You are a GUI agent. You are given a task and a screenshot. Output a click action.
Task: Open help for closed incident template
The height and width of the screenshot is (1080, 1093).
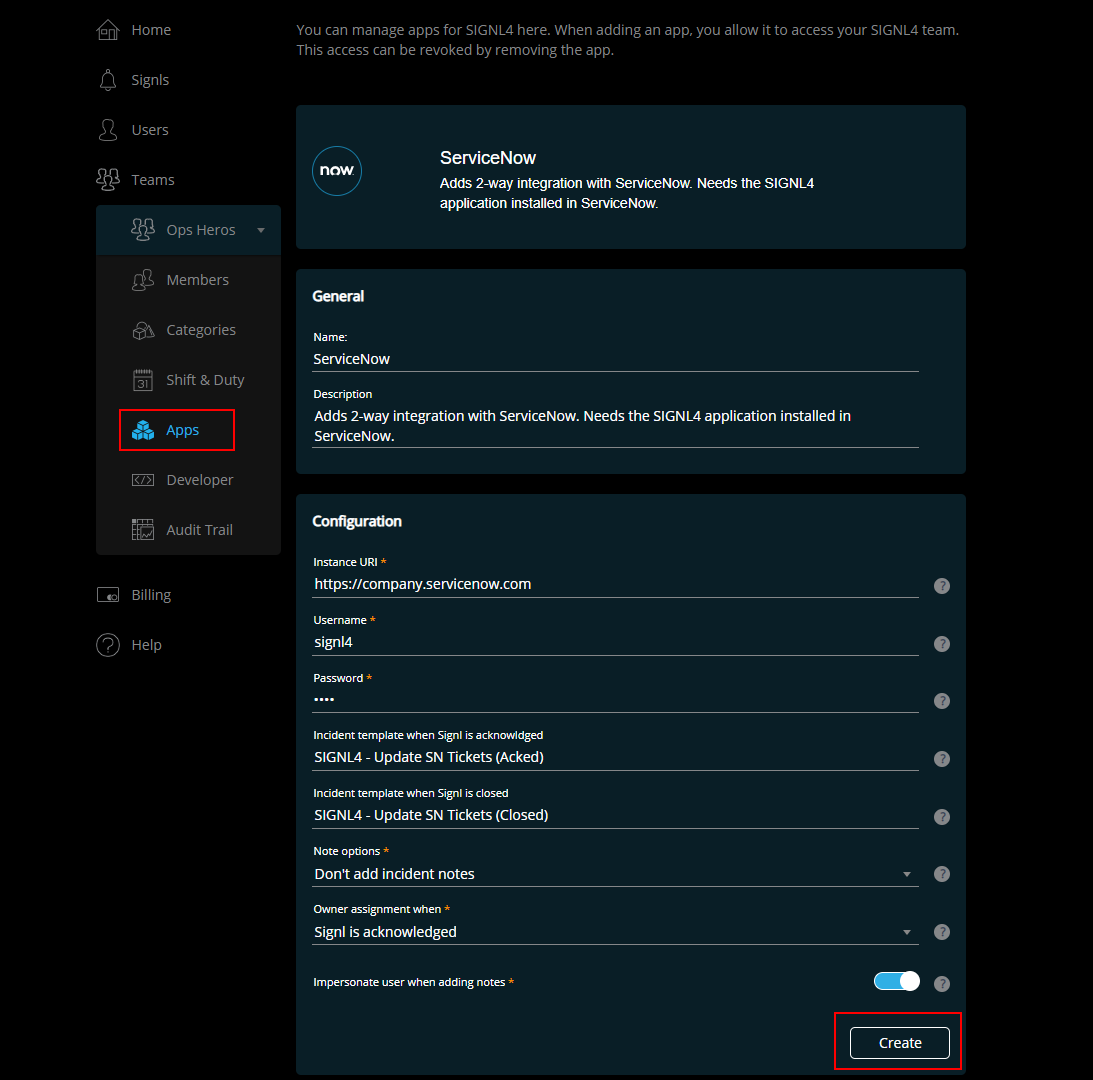click(x=942, y=816)
